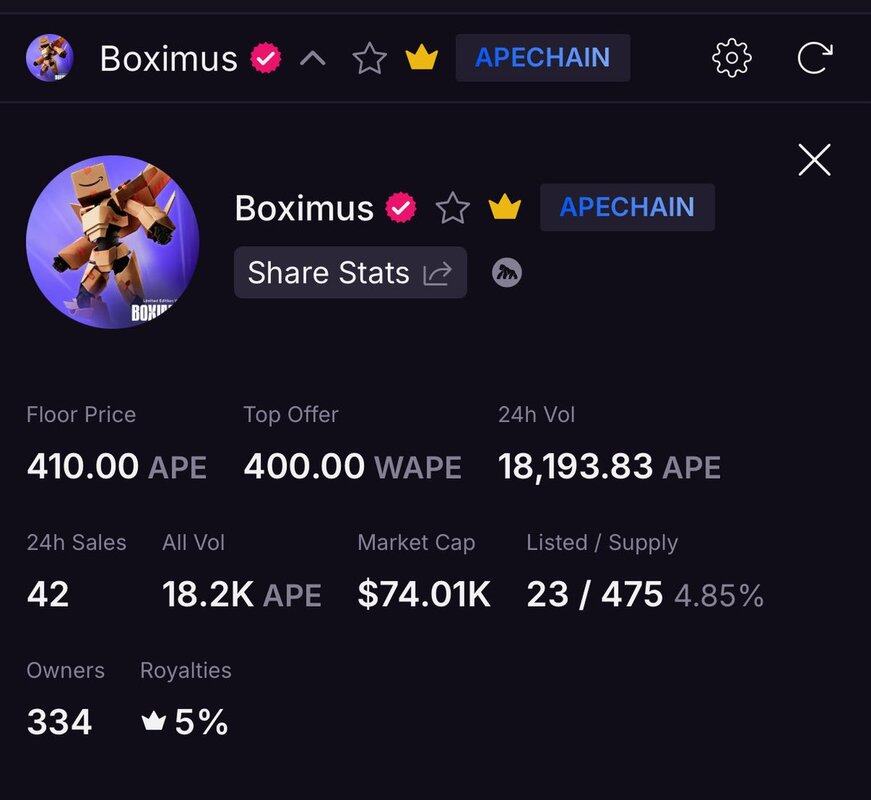Screen dimensions: 871x800
Task: Click the 23 / 475 Listed / Supply value
Action: [594, 595]
